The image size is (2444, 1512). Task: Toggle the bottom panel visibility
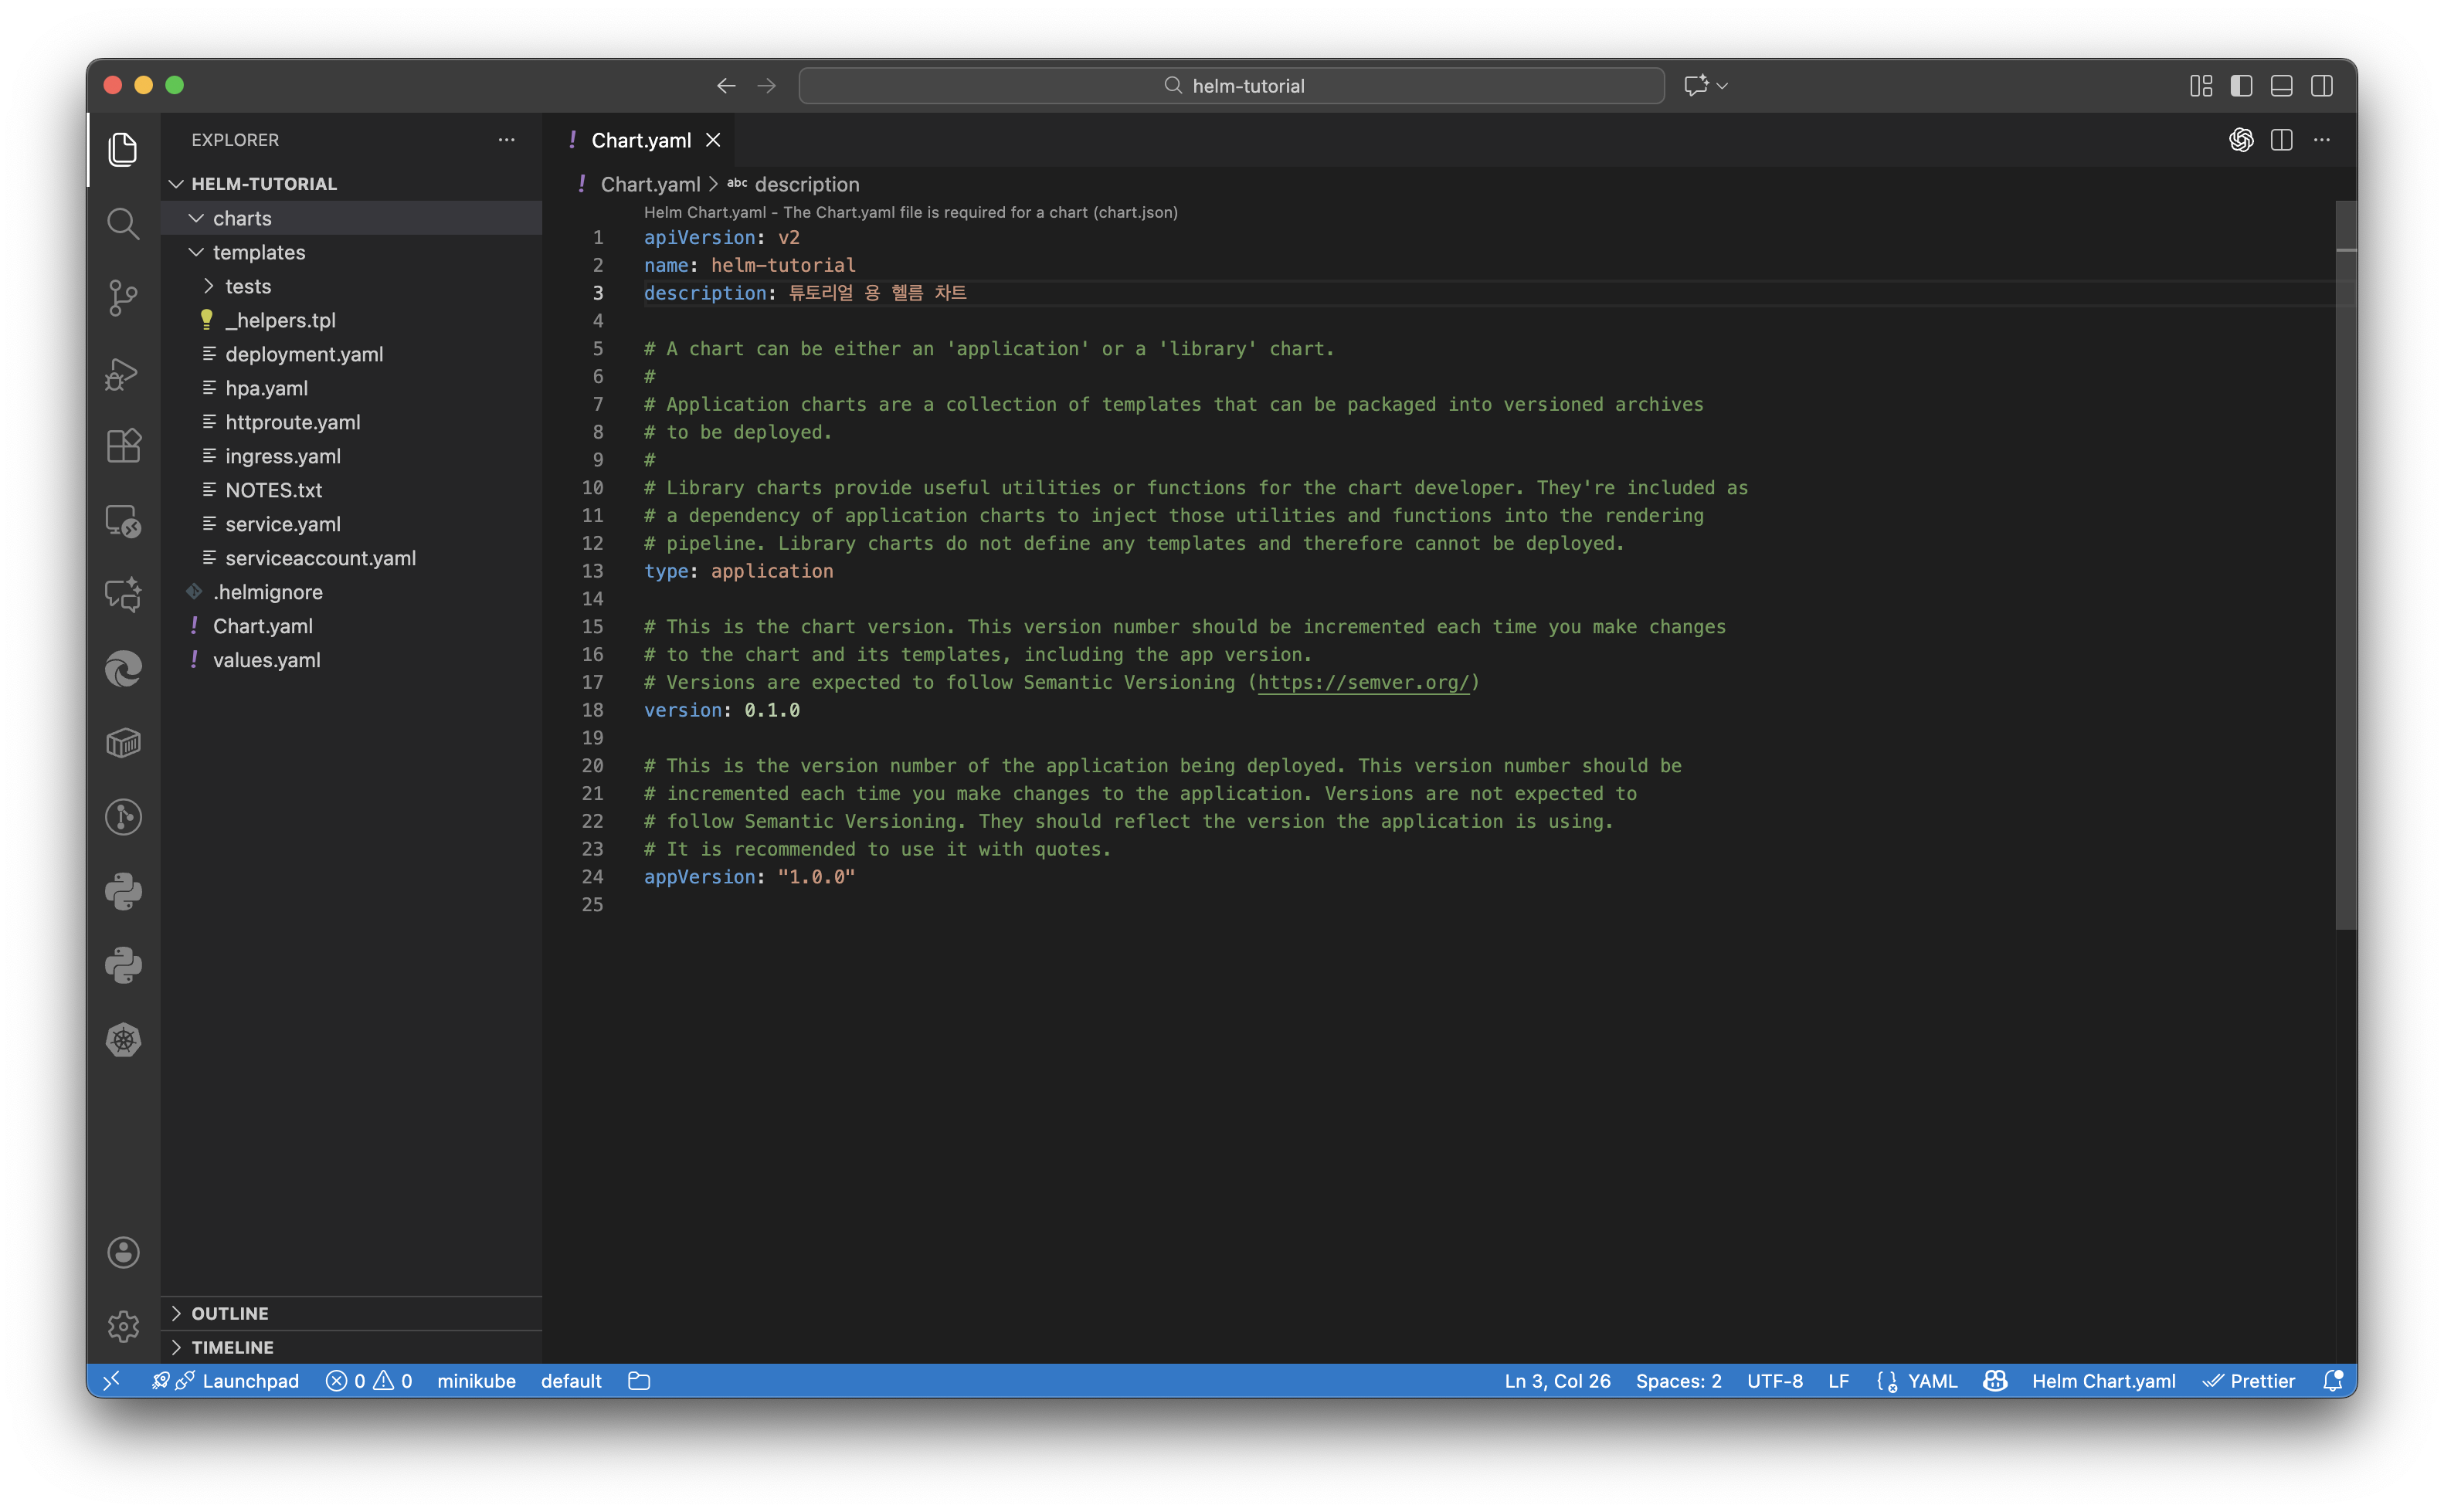tap(2281, 86)
